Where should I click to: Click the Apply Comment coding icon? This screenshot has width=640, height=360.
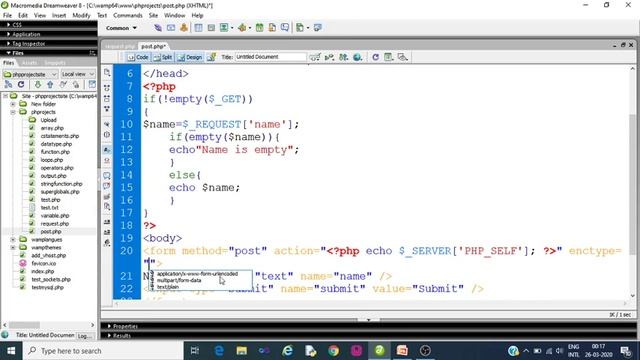(107, 176)
